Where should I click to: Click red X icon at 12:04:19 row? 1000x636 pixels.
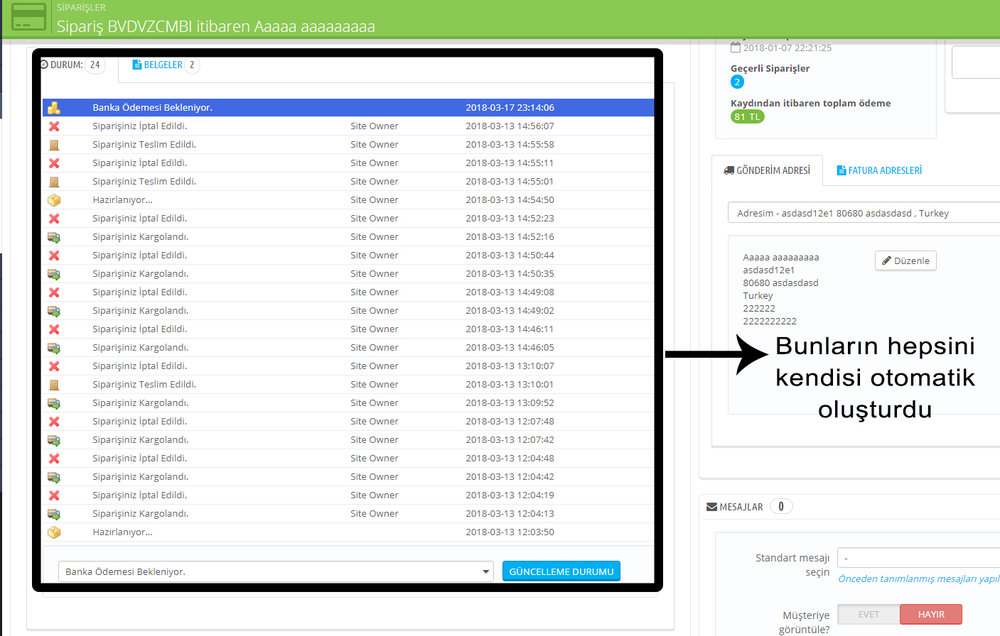[x=54, y=496]
